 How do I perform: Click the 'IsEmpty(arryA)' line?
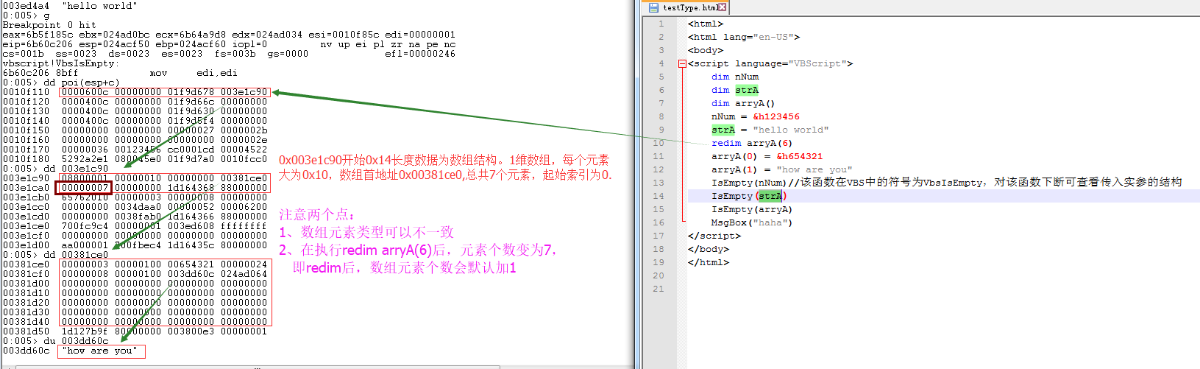(752, 209)
